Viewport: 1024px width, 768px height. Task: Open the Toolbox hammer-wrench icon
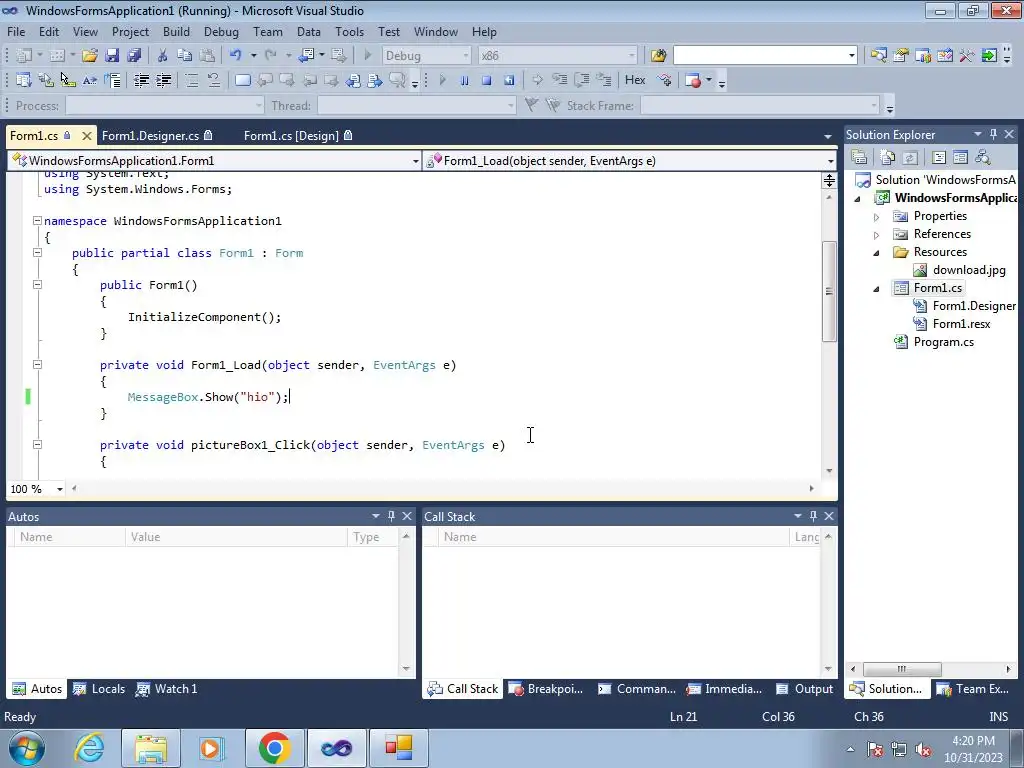pyautogui.click(x=967, y=56)
